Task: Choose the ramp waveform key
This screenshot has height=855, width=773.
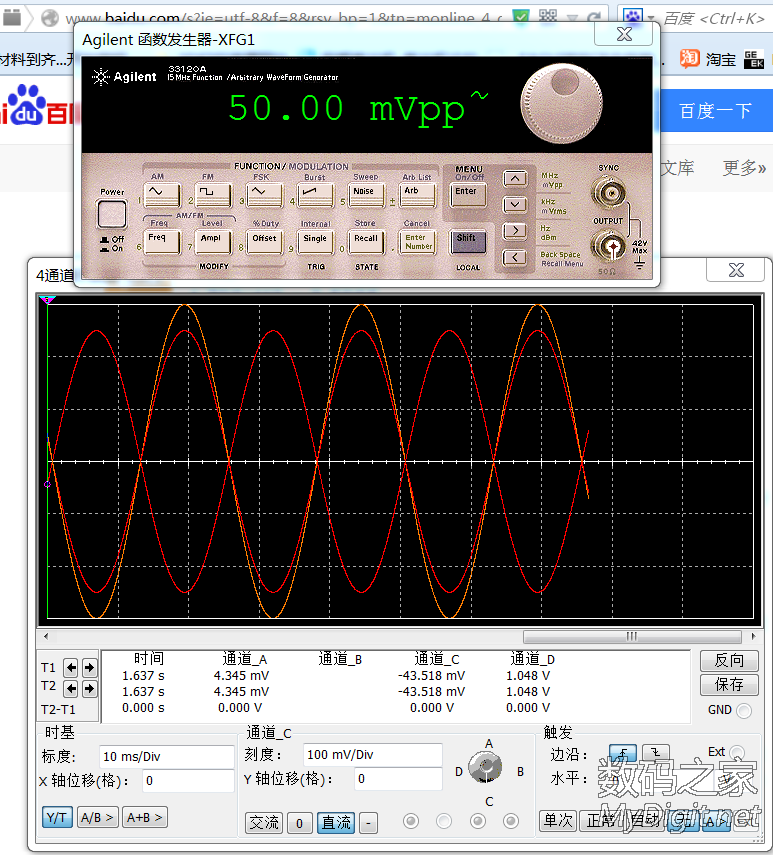Action: coord(315,195)
